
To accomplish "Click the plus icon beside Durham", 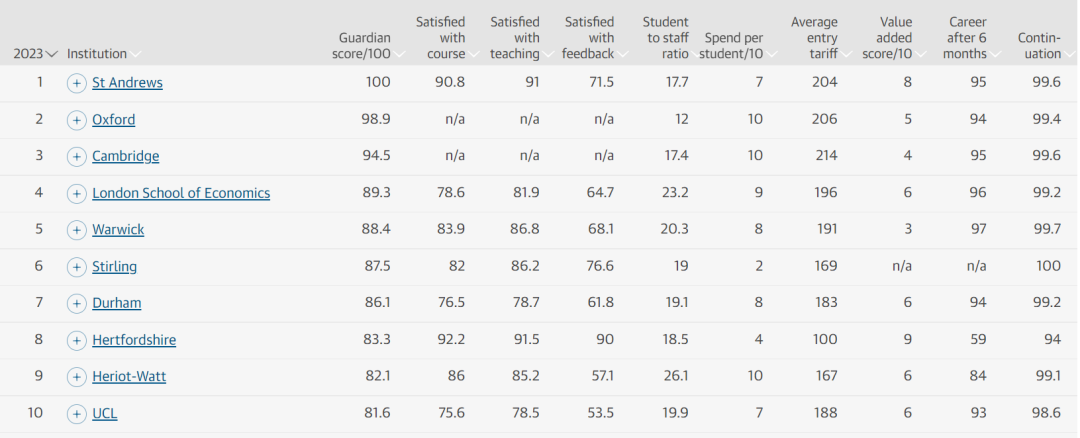I will [x=77, y=303].
